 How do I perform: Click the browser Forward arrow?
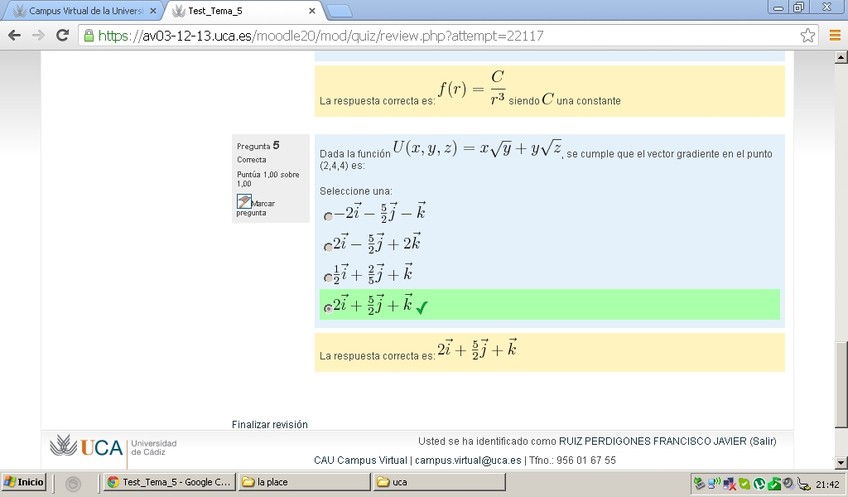point(38,36)
